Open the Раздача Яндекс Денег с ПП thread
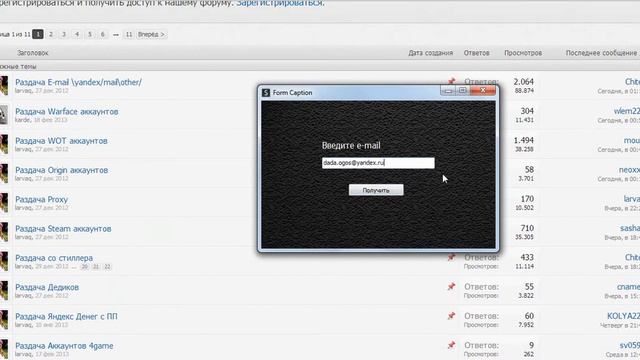Screen dimensions: 640x360 [66, 316]
